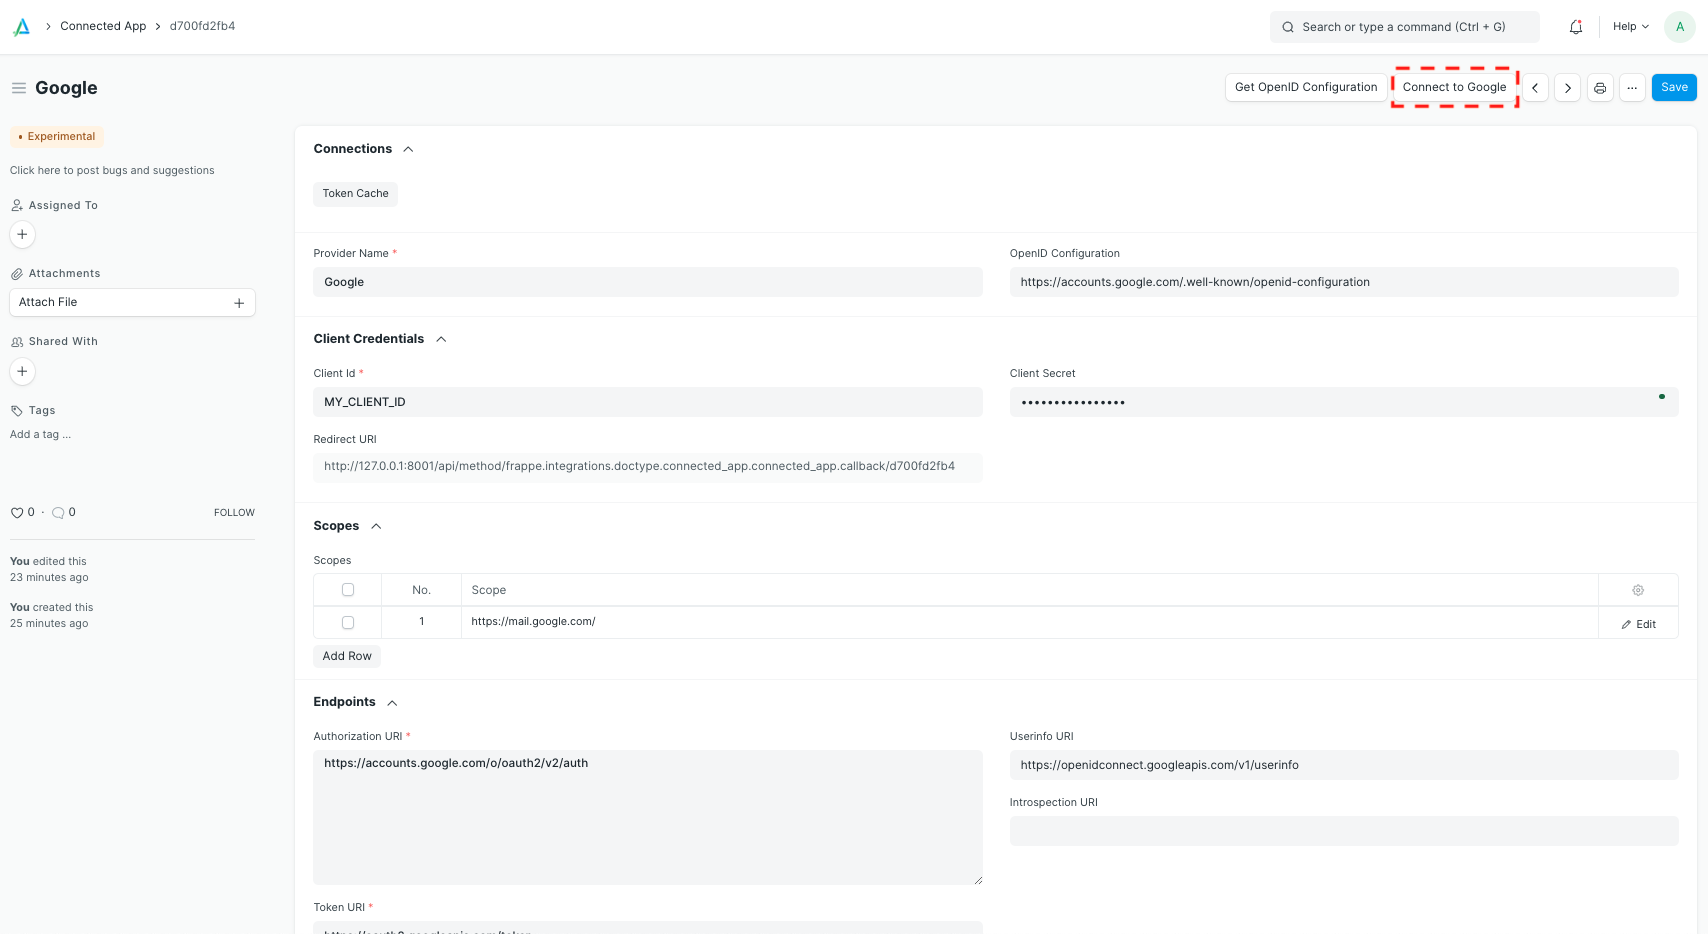The height and width of the screenshot is (934, 1708).
Task: Click the search command bar
Action: 1404,27
